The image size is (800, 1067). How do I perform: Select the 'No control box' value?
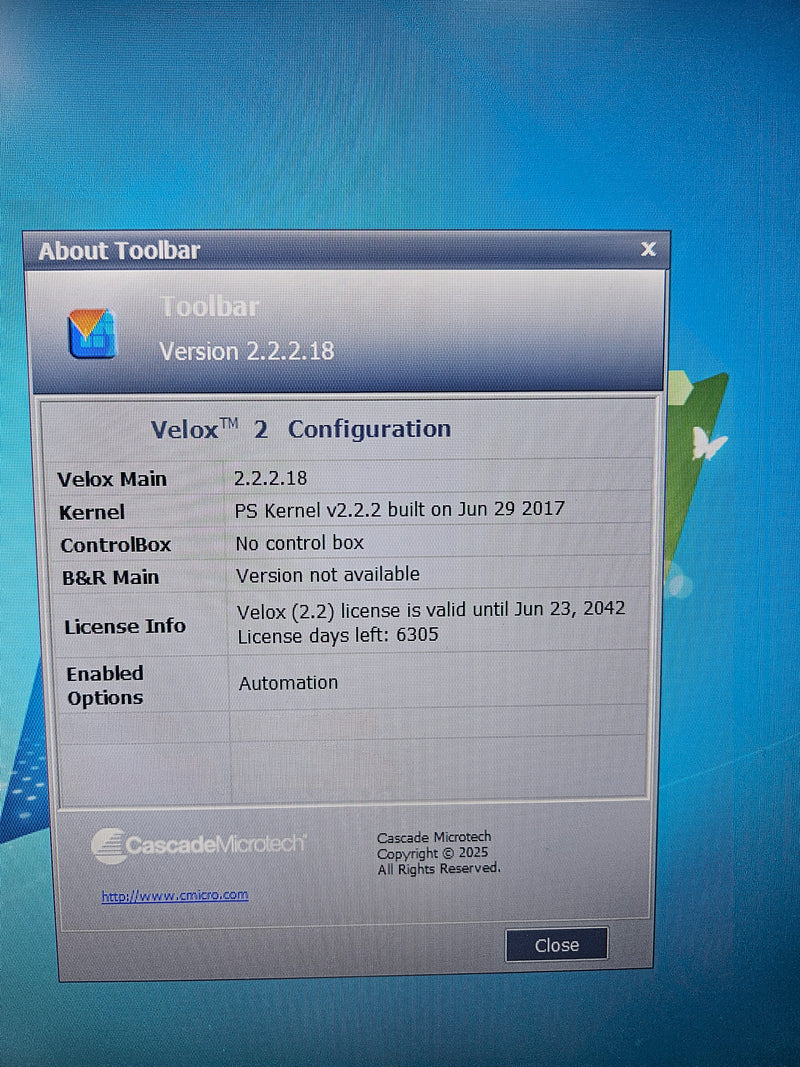point(300,543)
